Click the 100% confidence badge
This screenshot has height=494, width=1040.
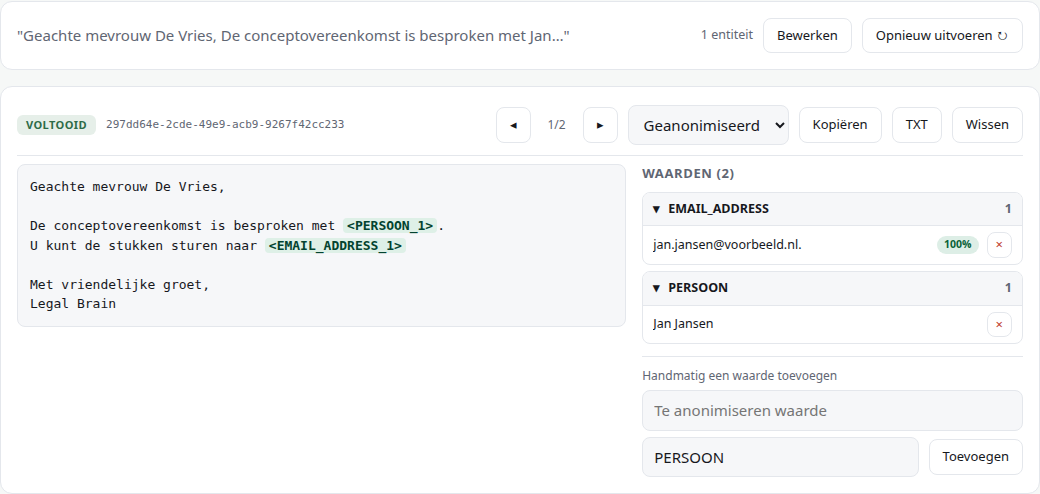[x=957, y=245]
